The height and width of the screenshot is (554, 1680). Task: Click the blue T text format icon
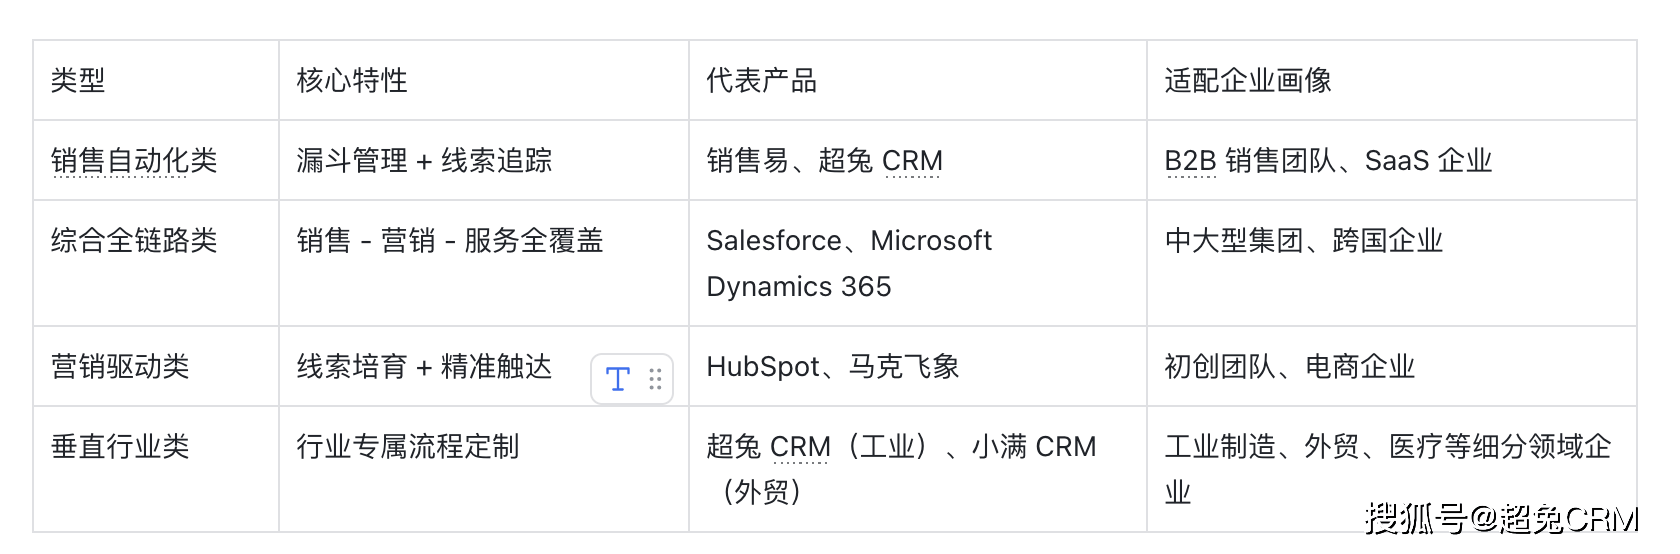[x=618, y=379]
